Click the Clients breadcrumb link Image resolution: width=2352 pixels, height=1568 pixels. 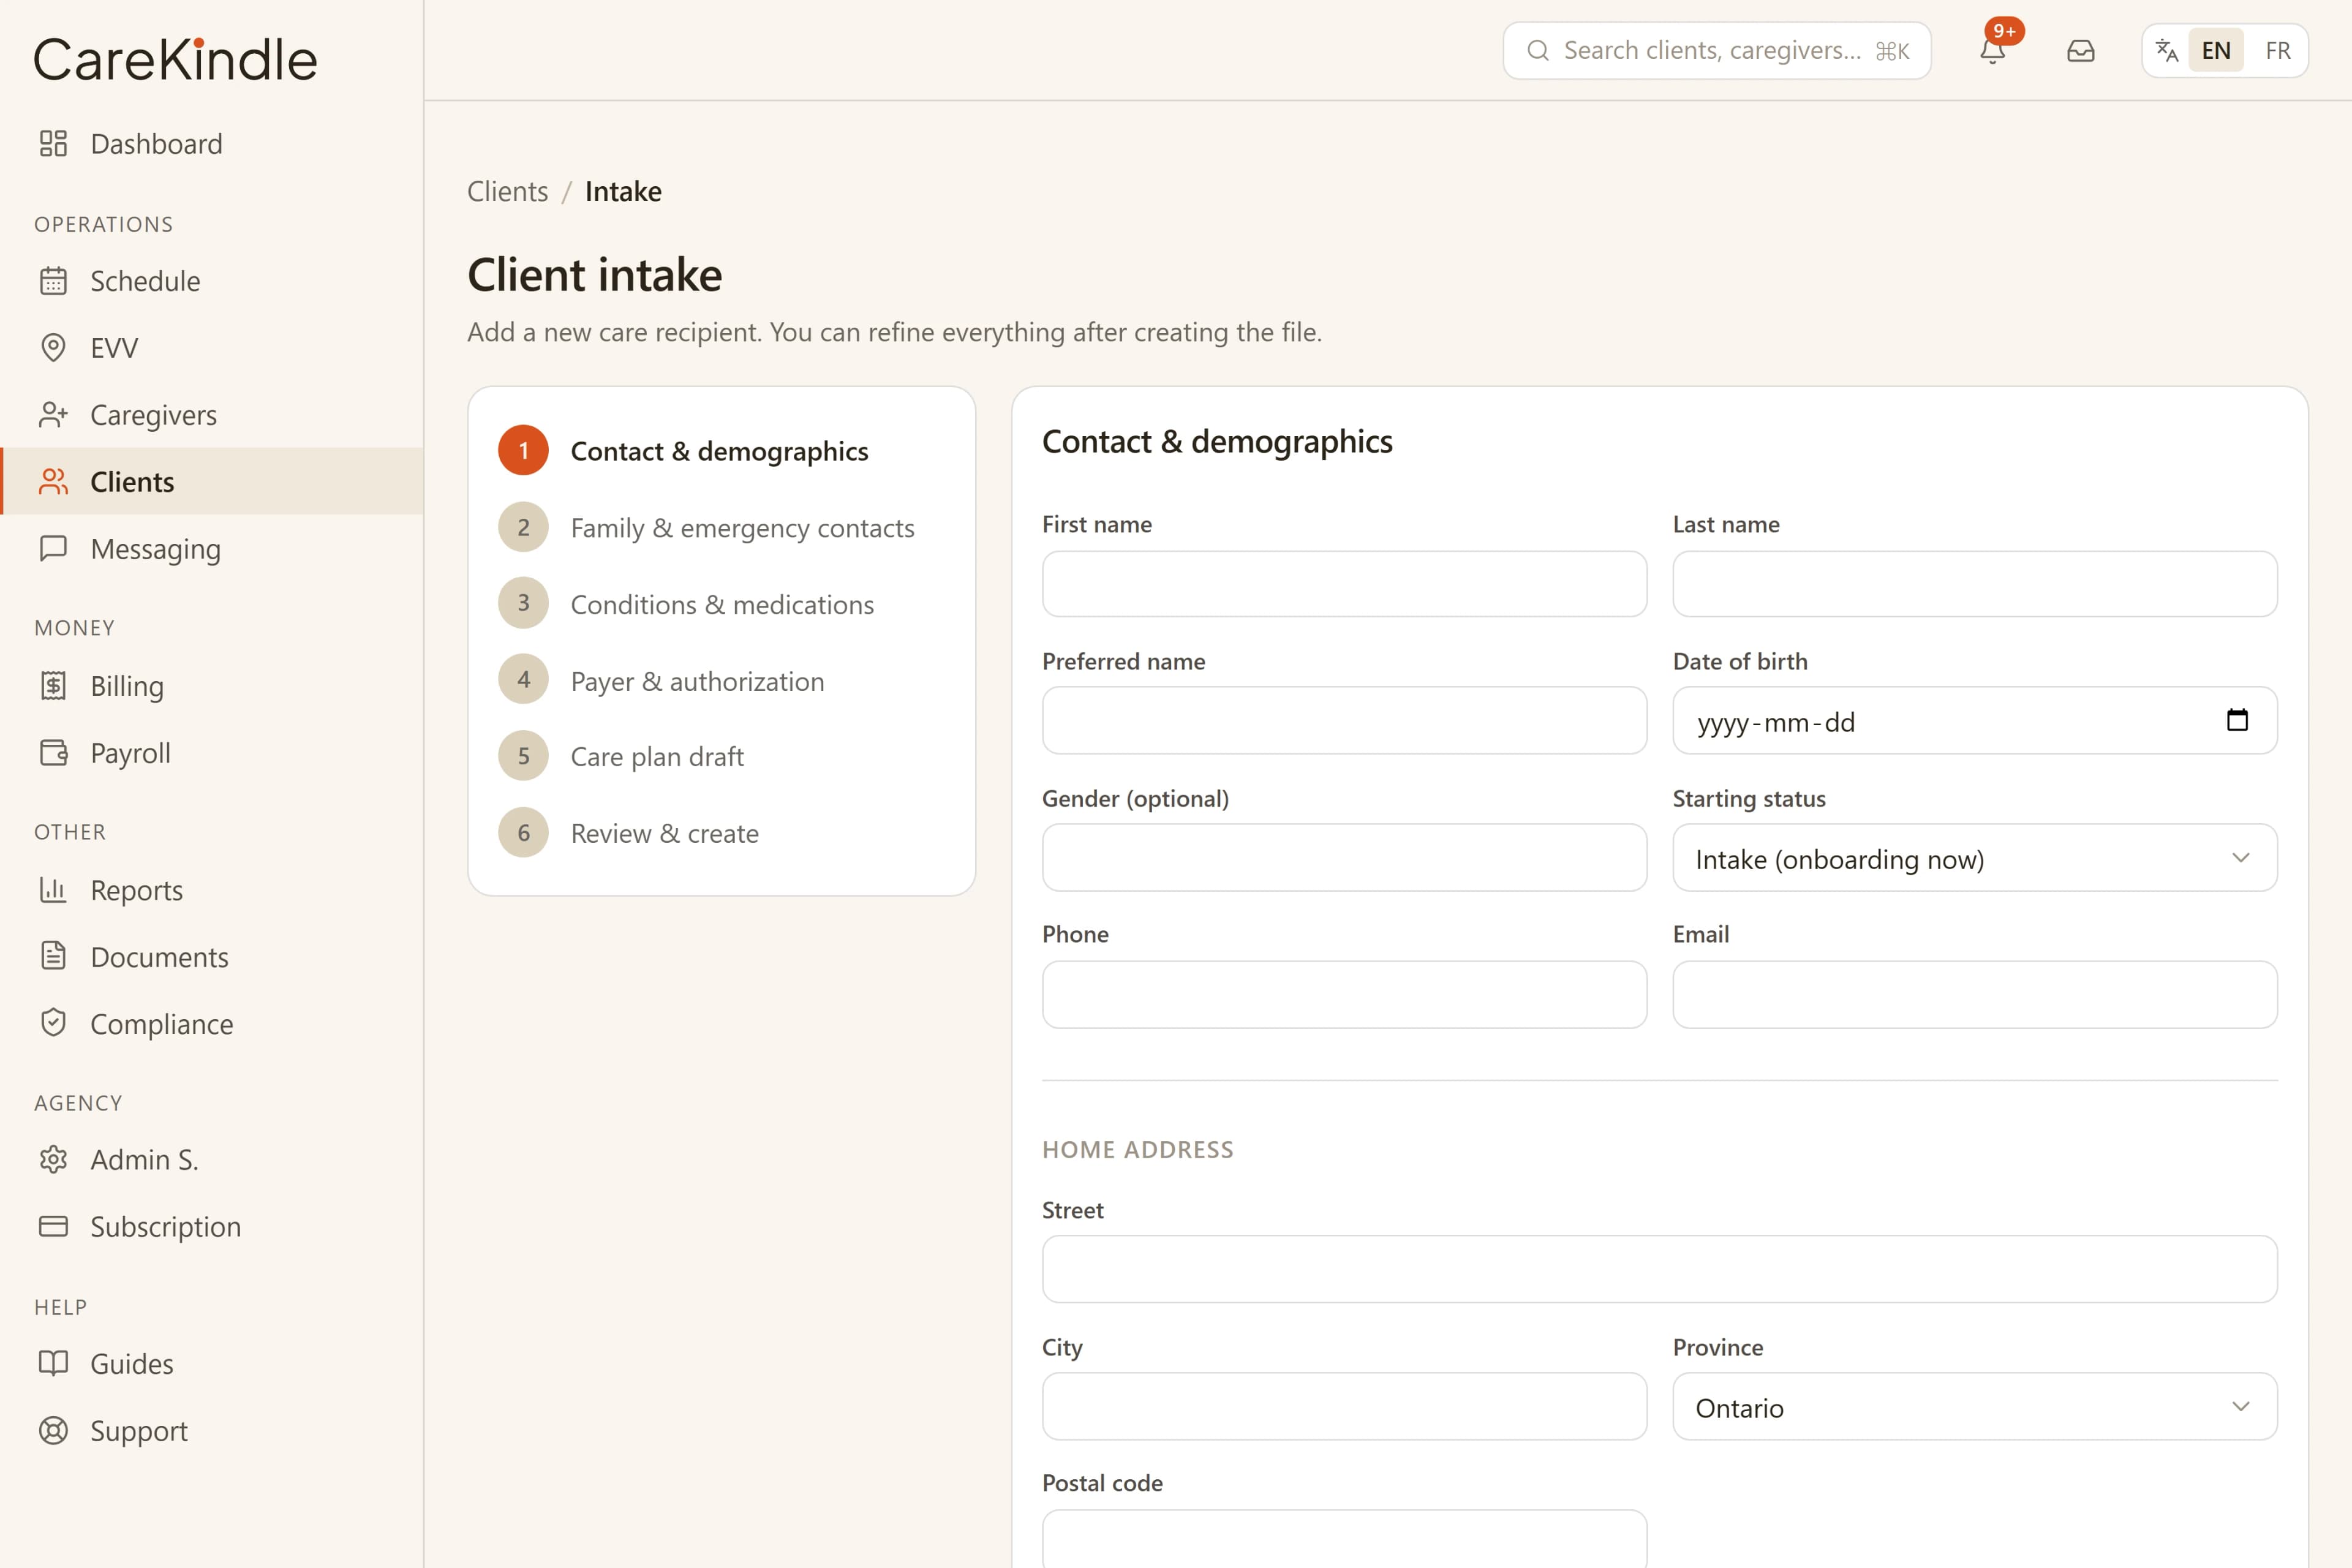click(507, 191)
